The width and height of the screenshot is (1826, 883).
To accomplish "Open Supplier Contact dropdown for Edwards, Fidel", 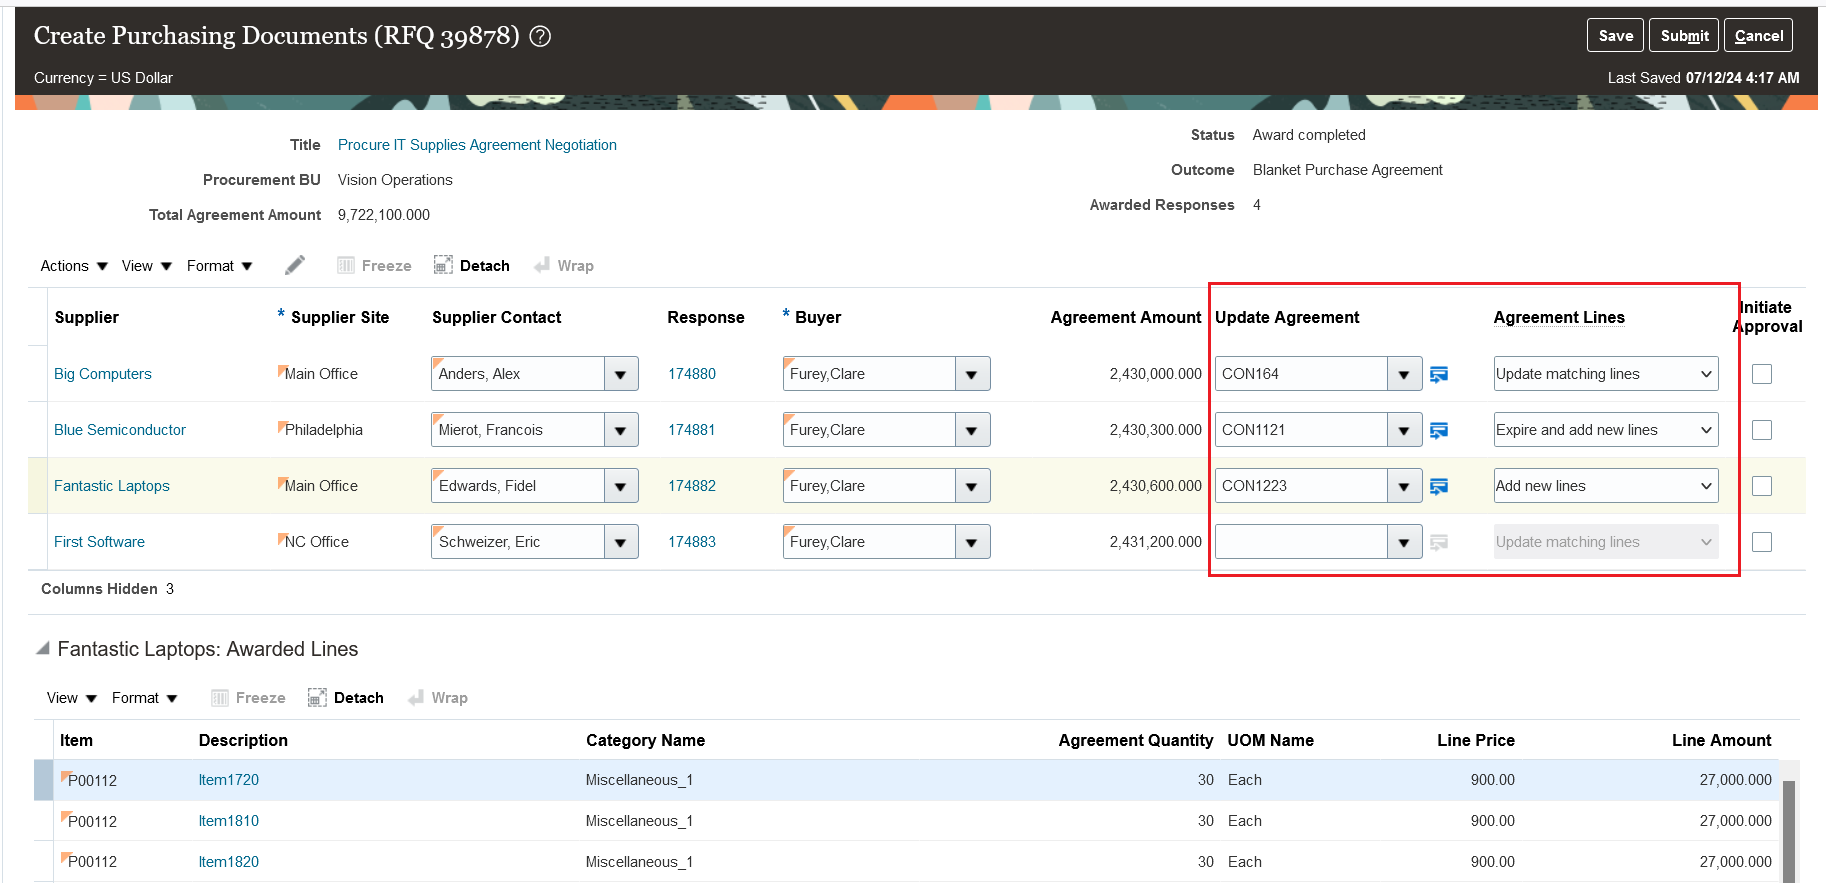I will pyautogui.click(x=621, y=486).
